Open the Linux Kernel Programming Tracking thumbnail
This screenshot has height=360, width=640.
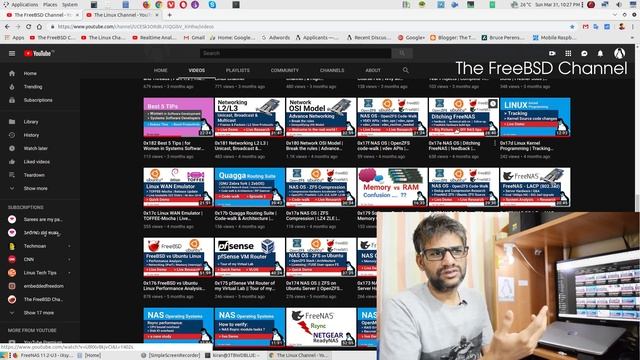[x=535, y=117]
